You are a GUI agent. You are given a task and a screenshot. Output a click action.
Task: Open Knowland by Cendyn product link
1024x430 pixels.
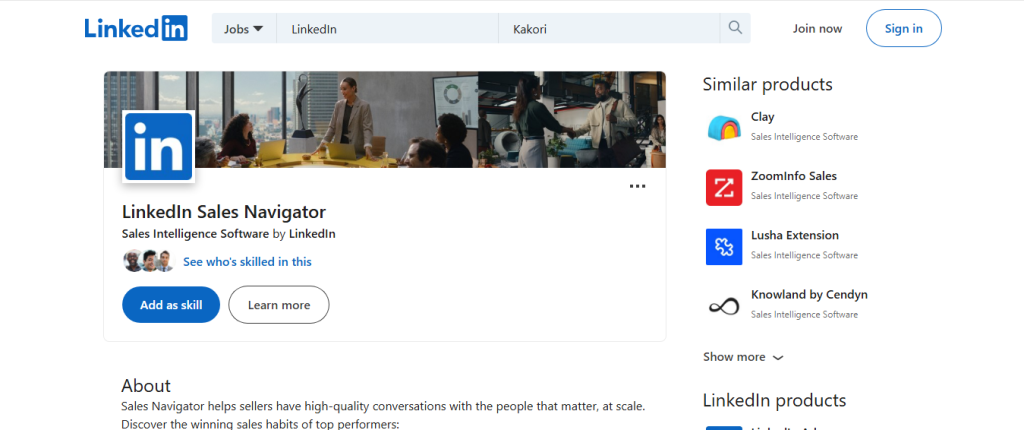coord(809,295)
